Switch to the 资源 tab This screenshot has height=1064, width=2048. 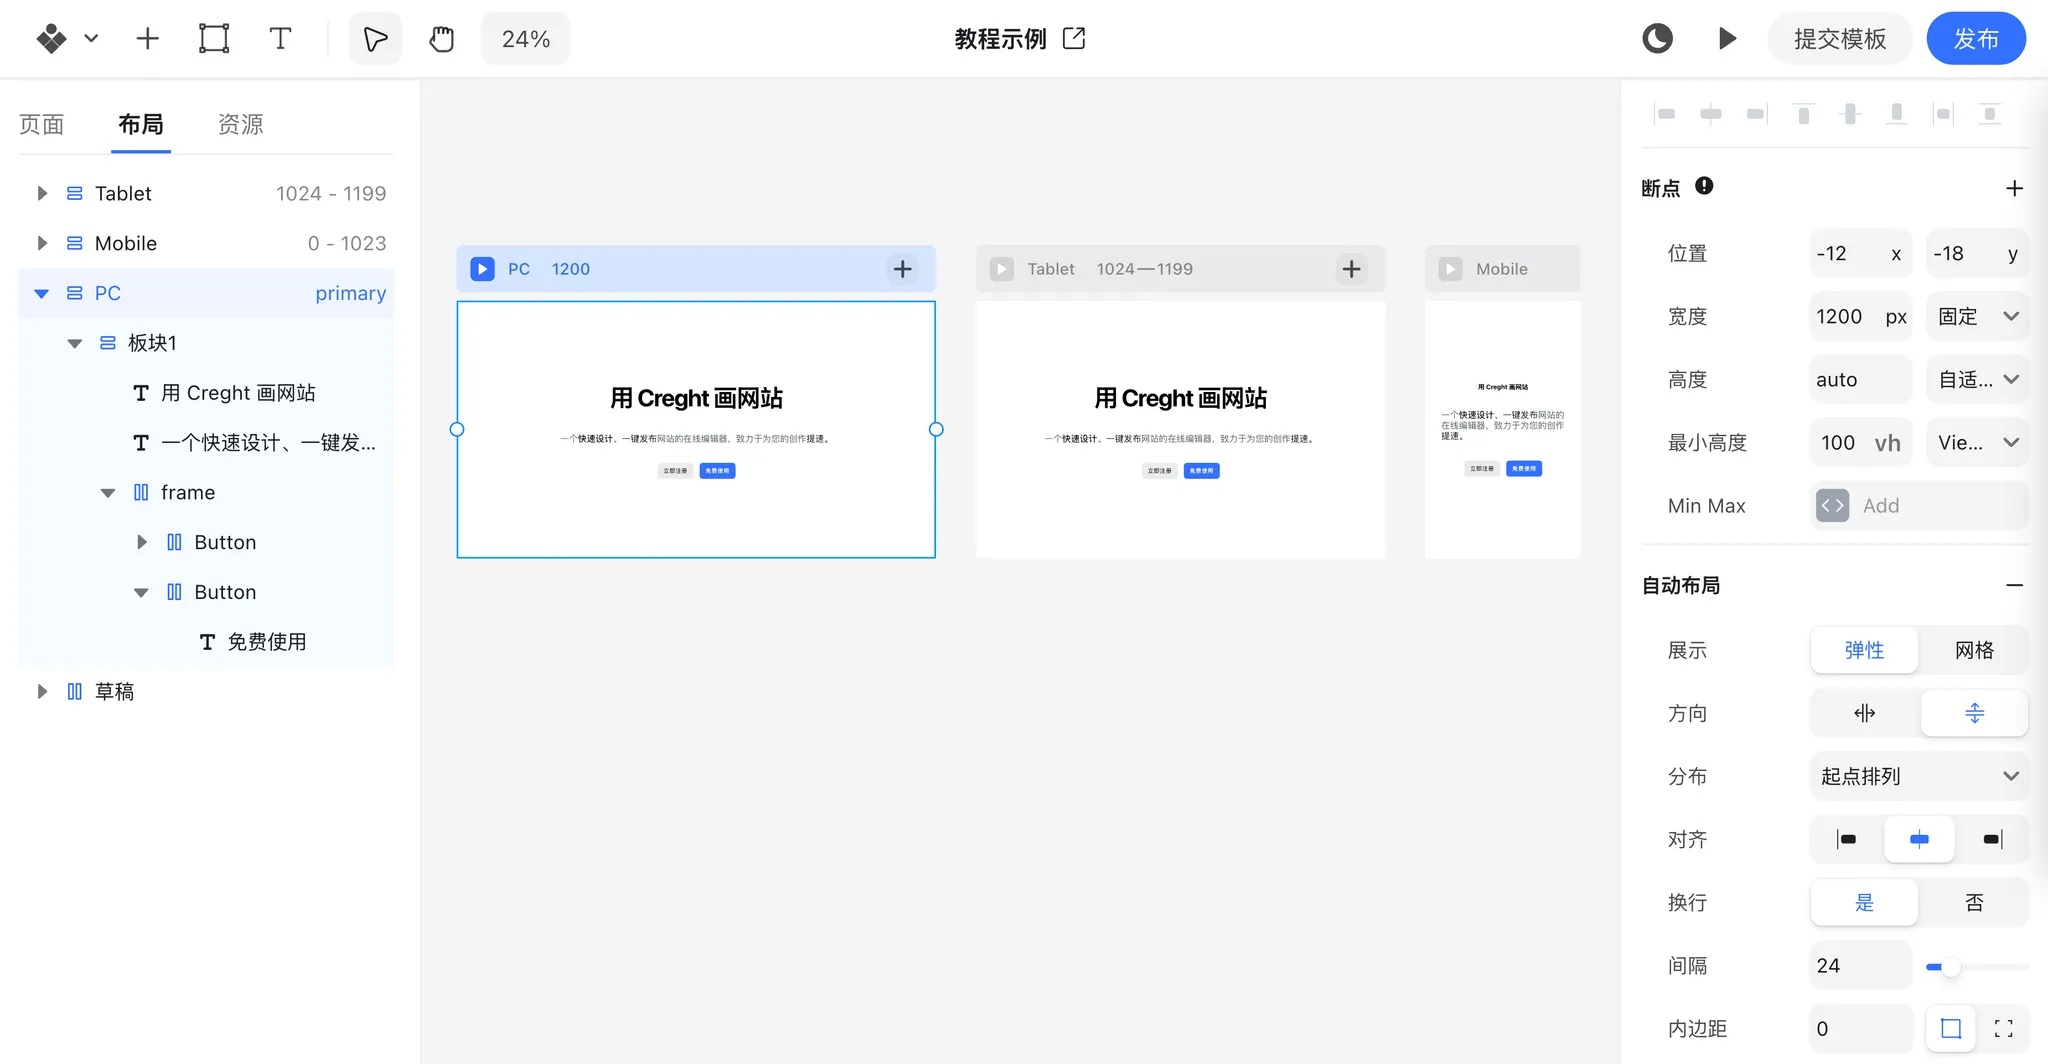(241, 124)
